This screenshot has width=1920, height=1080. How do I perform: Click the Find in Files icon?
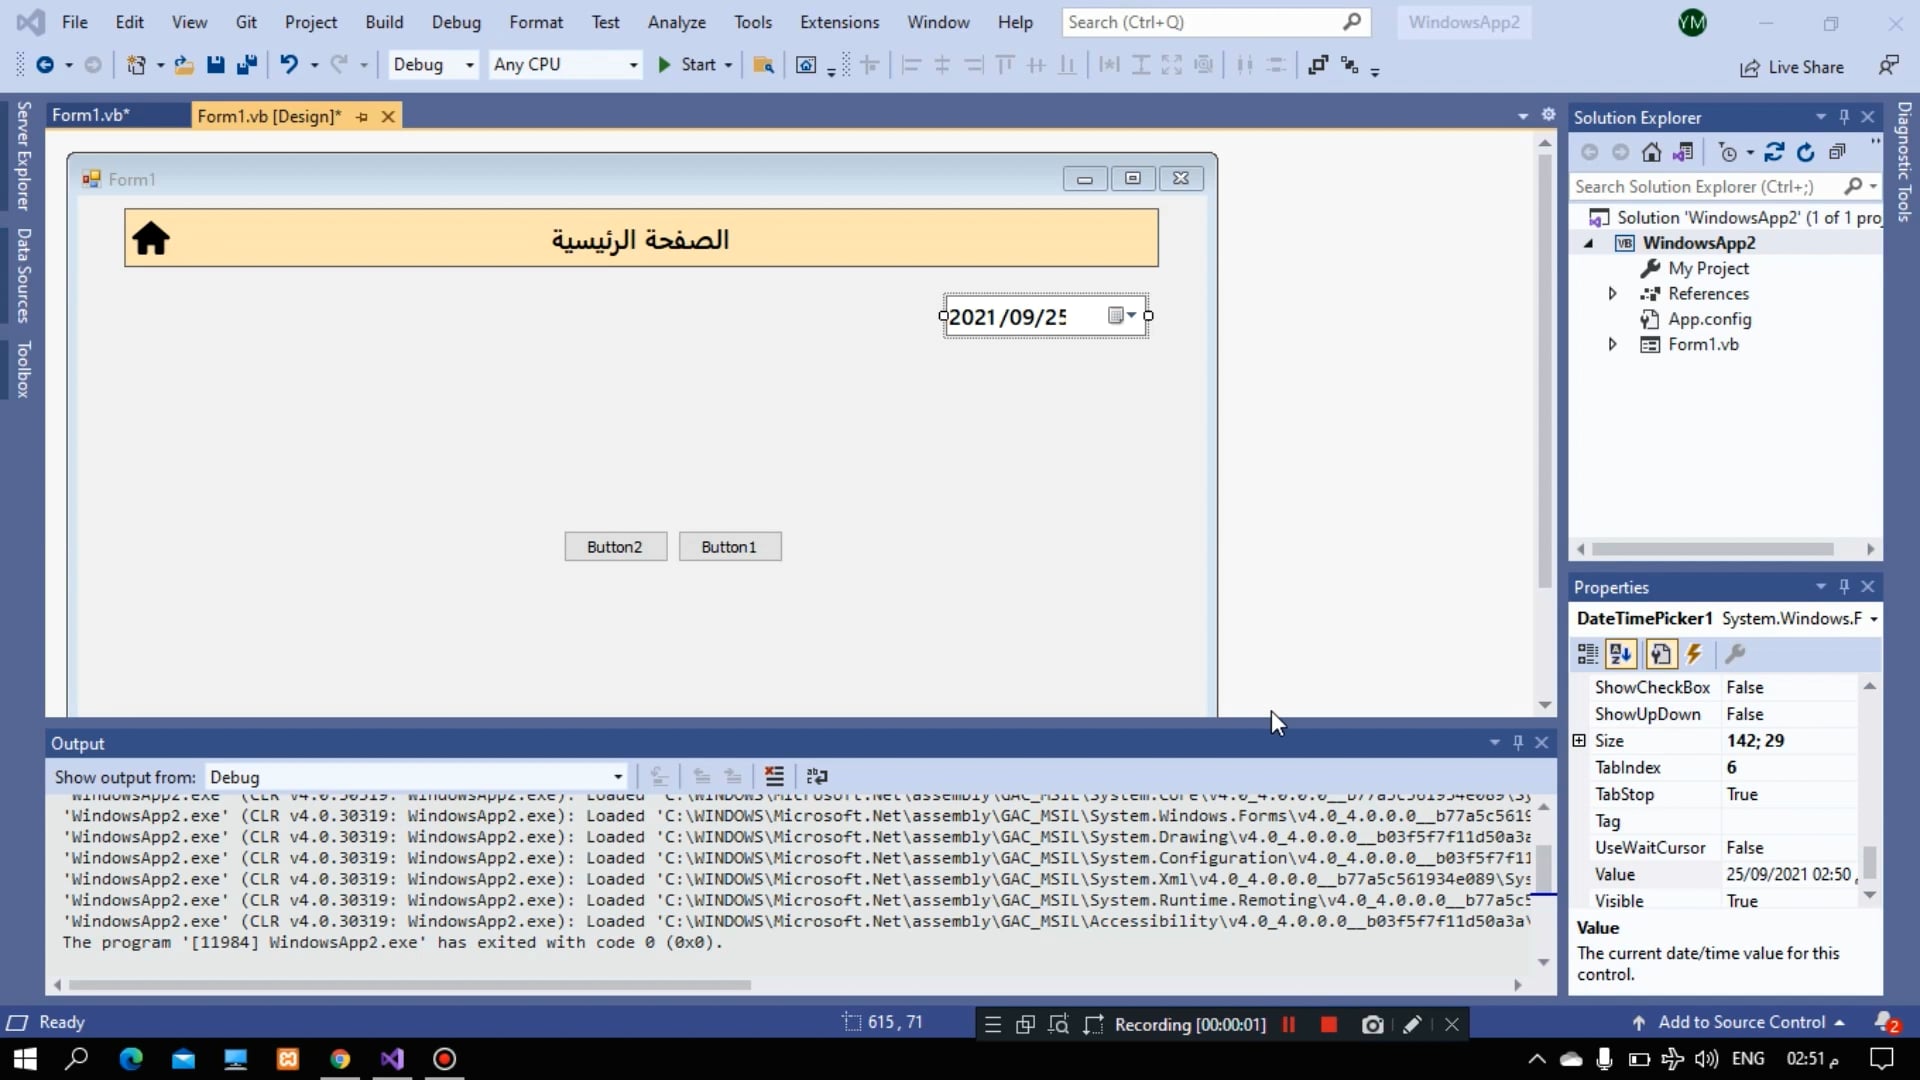tap(763, 65)
